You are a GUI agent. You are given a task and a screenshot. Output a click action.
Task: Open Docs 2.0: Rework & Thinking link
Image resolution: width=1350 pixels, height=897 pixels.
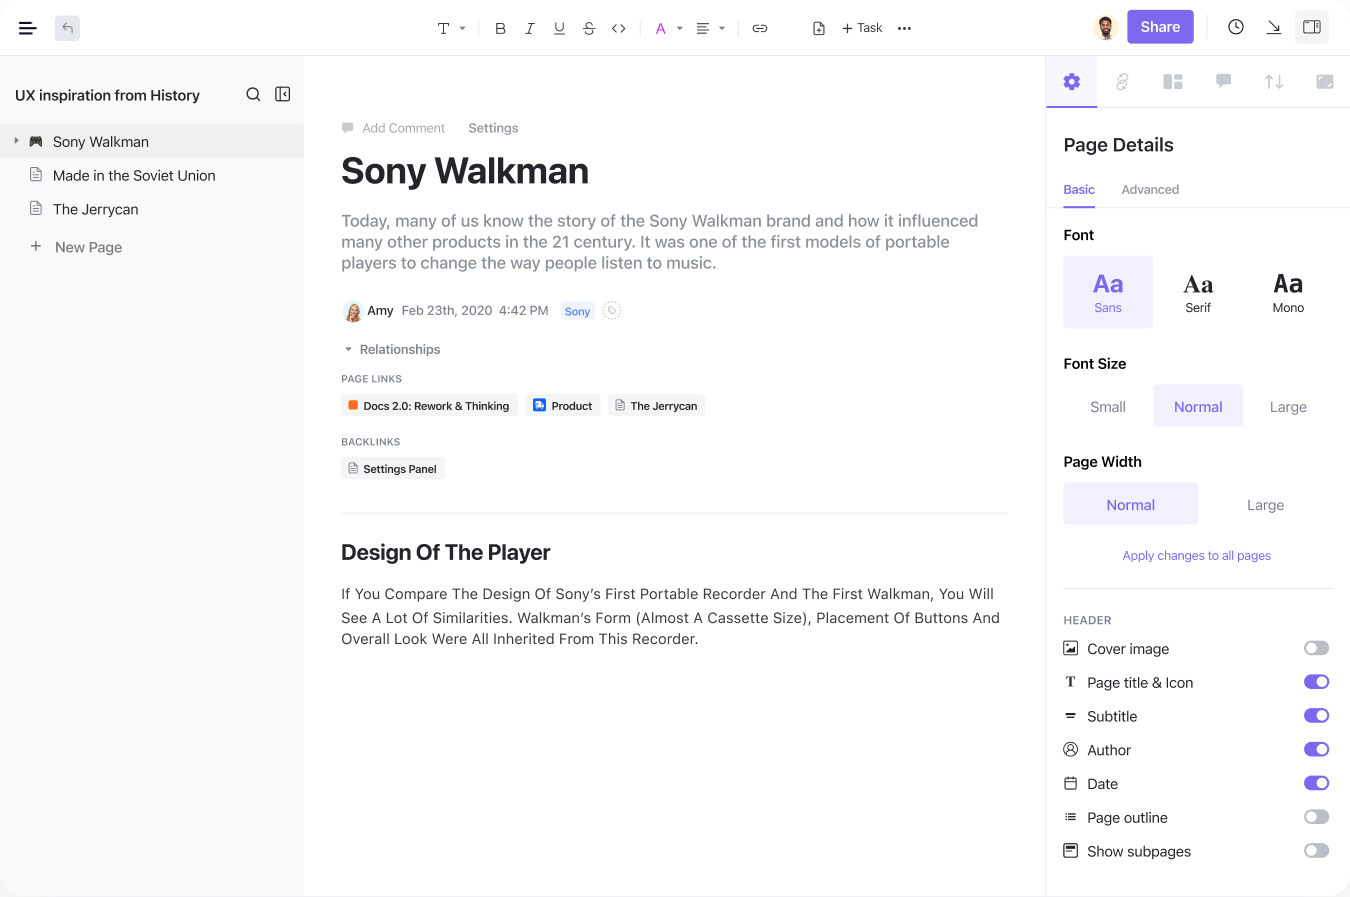click(429, 405)
